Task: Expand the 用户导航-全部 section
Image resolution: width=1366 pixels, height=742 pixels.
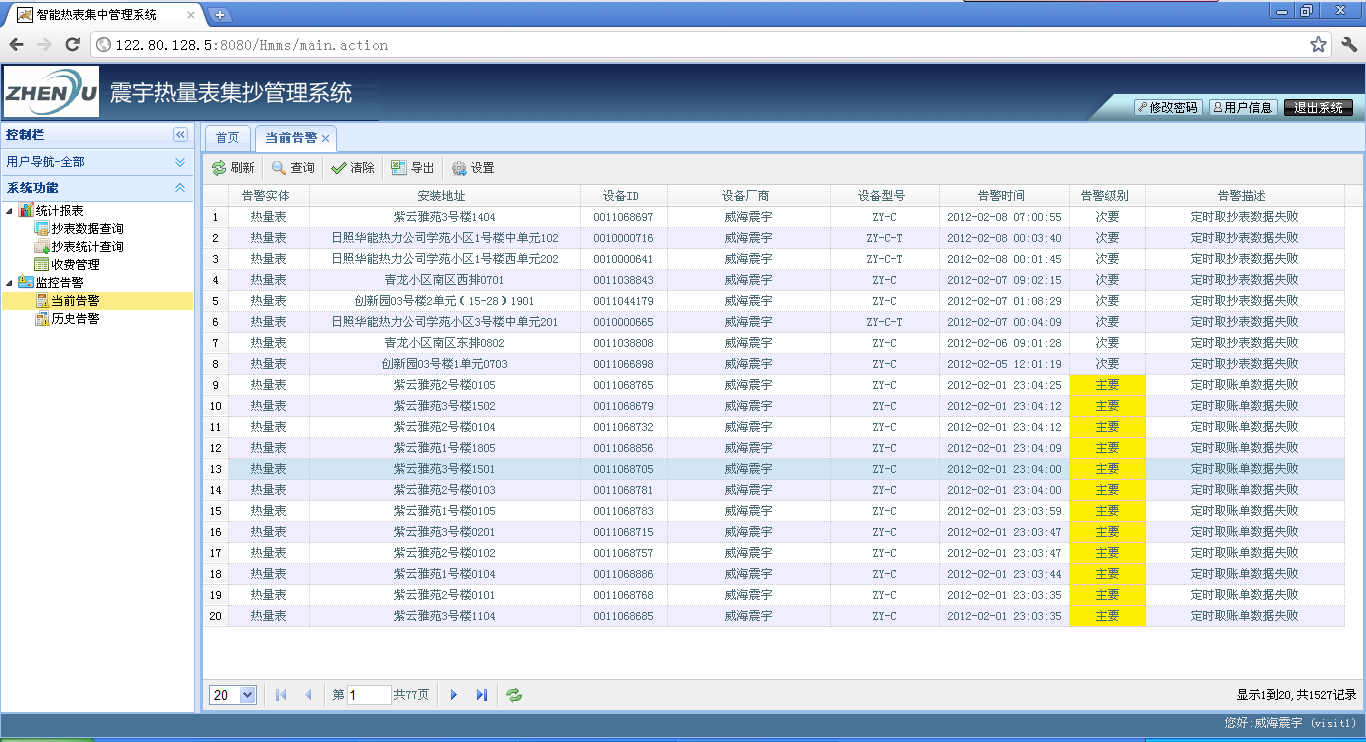Action: [180, 162]
